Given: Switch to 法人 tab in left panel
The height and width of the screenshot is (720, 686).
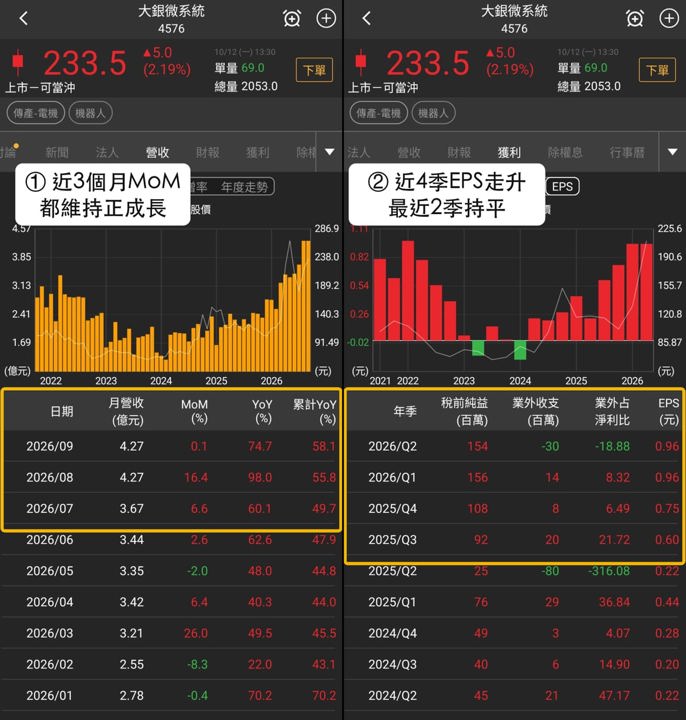Looking at the screenshot, I should coord(107,152).
